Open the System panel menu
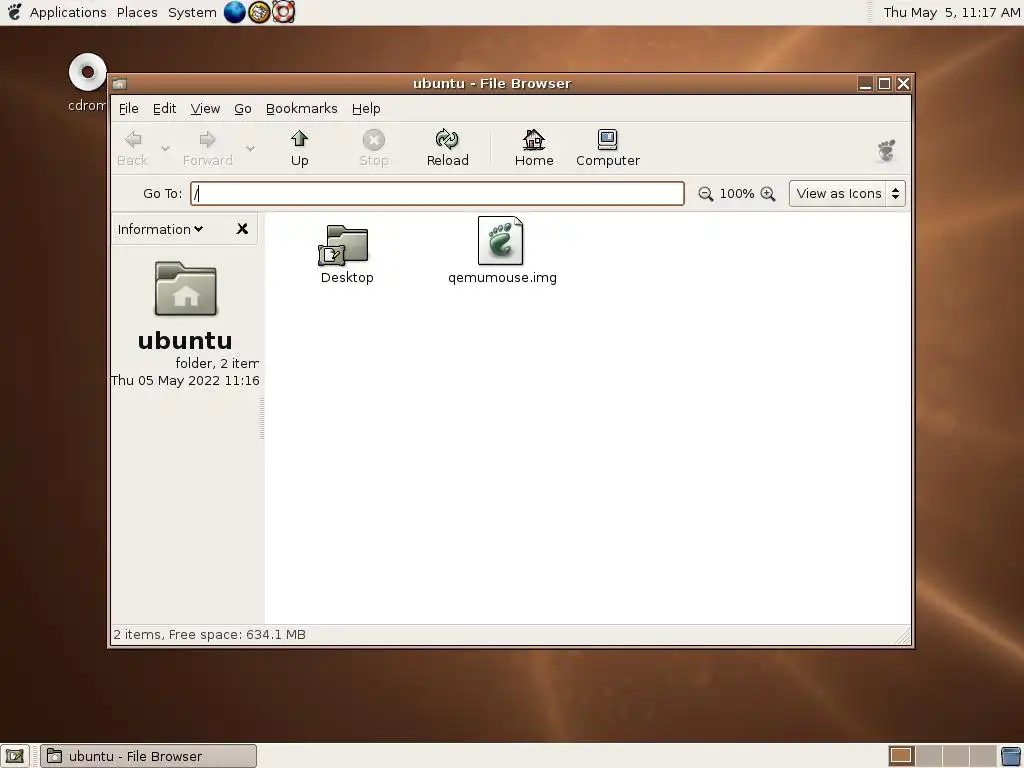This screenshot has width=1024, height=768. [x=192, y=12]
